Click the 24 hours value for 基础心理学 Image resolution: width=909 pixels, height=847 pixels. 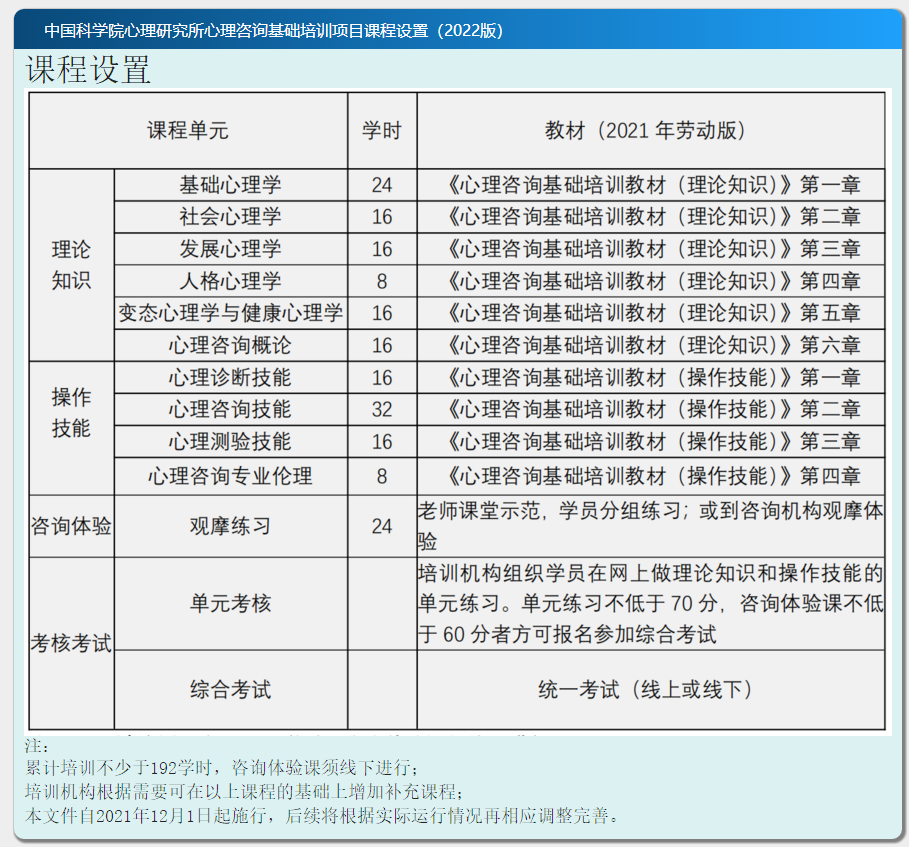tap(382, 185)
